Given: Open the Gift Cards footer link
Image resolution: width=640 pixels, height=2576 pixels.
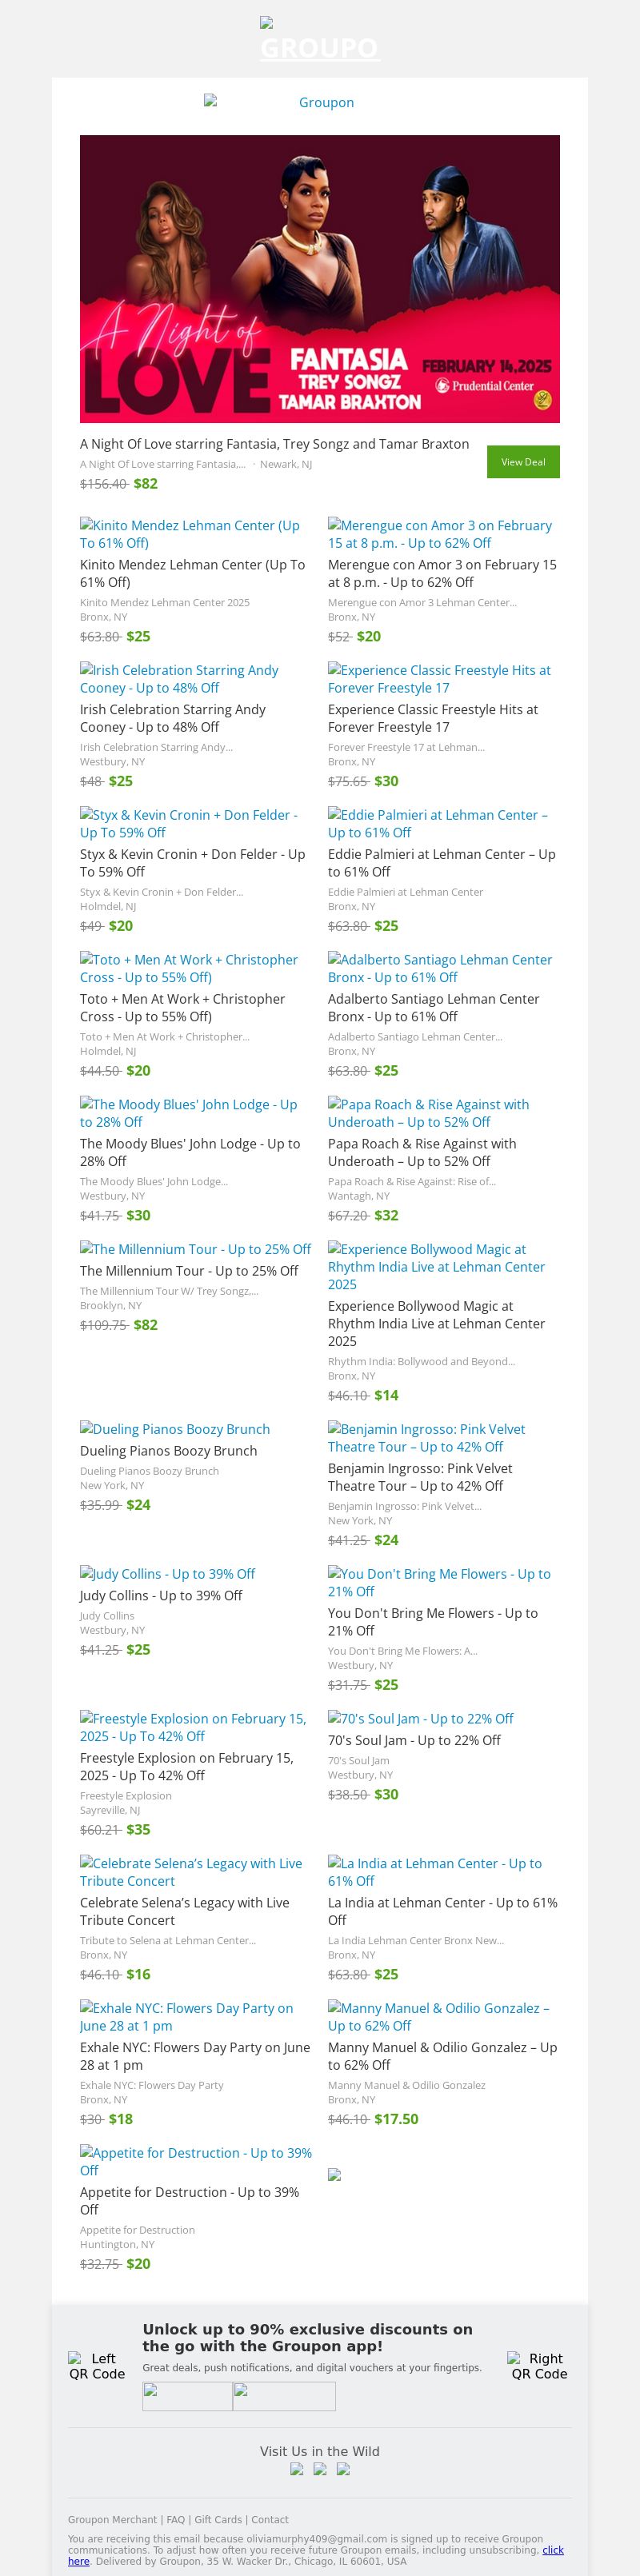Looking at the screenshot, I should point(218,2519).
